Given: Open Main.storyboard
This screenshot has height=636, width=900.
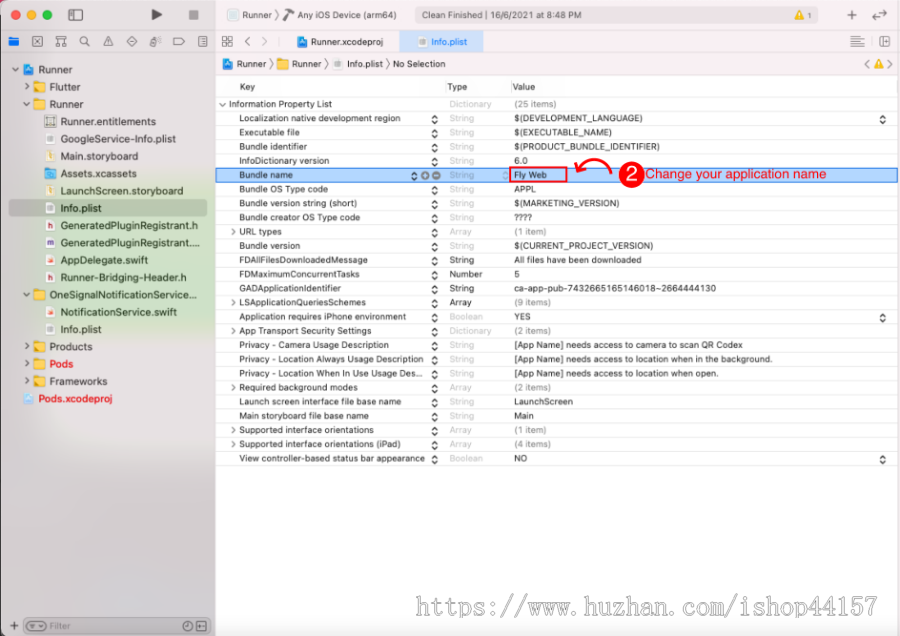Looking at the screenshot, I should coord(99,156).
